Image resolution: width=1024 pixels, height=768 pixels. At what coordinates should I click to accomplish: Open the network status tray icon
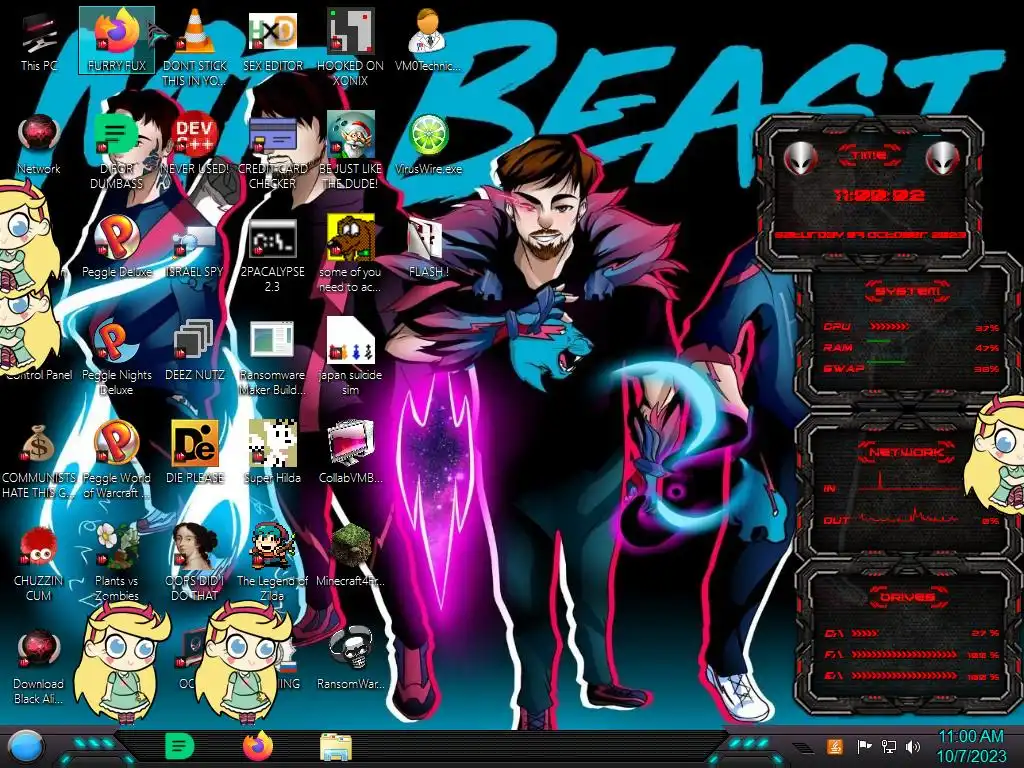click(x=889, y=746)
